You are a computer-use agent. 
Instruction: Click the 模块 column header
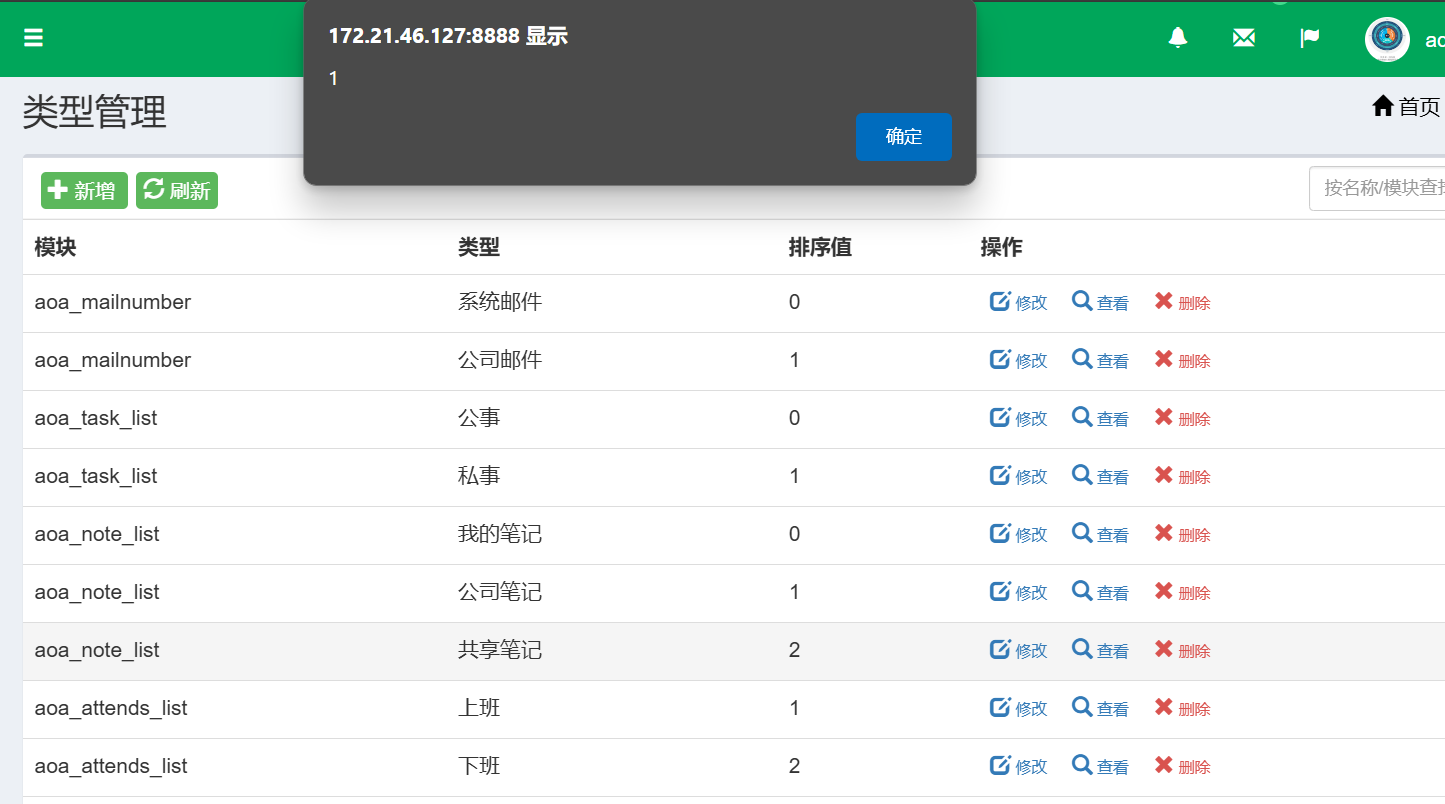(x=55, y=247)
